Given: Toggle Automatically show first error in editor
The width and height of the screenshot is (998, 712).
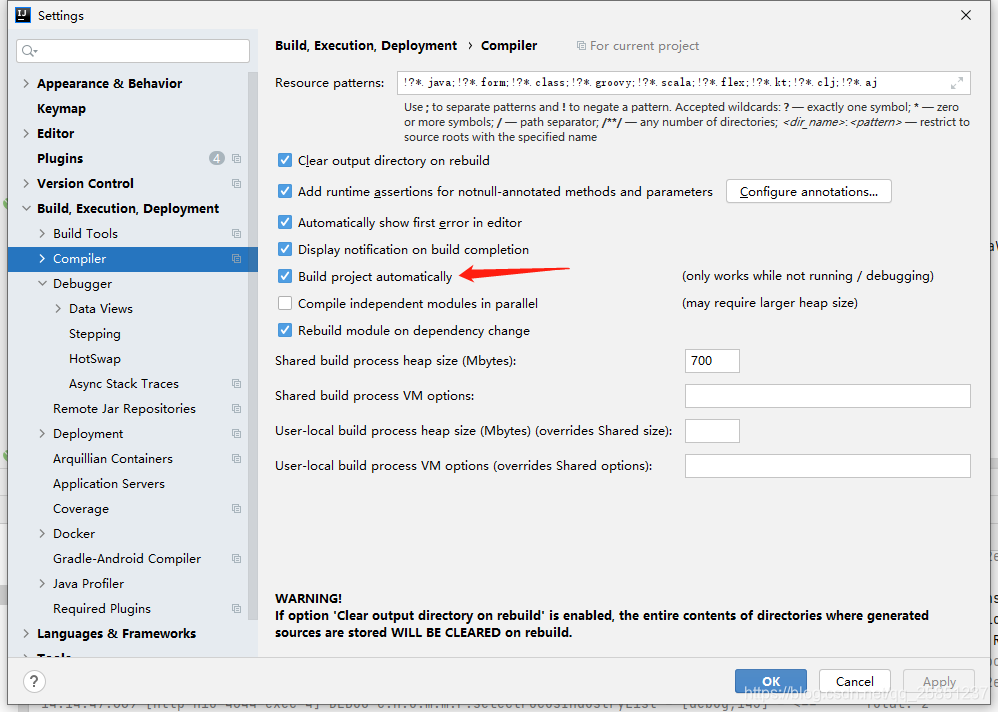Looking at the screenshot, I should pos(285,223).
